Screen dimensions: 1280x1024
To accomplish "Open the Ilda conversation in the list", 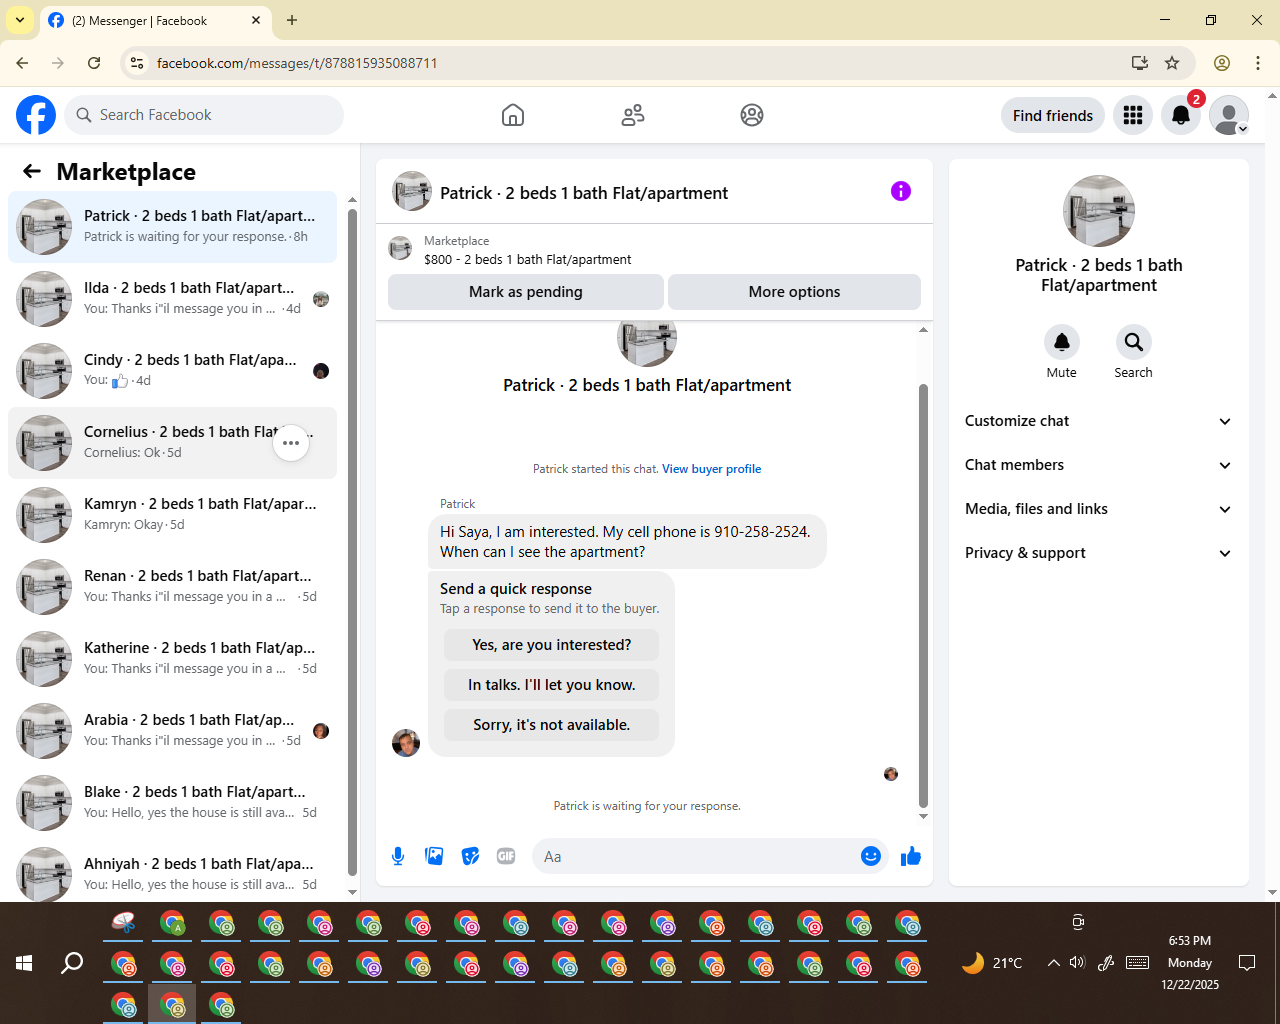I will coord(172,299).
